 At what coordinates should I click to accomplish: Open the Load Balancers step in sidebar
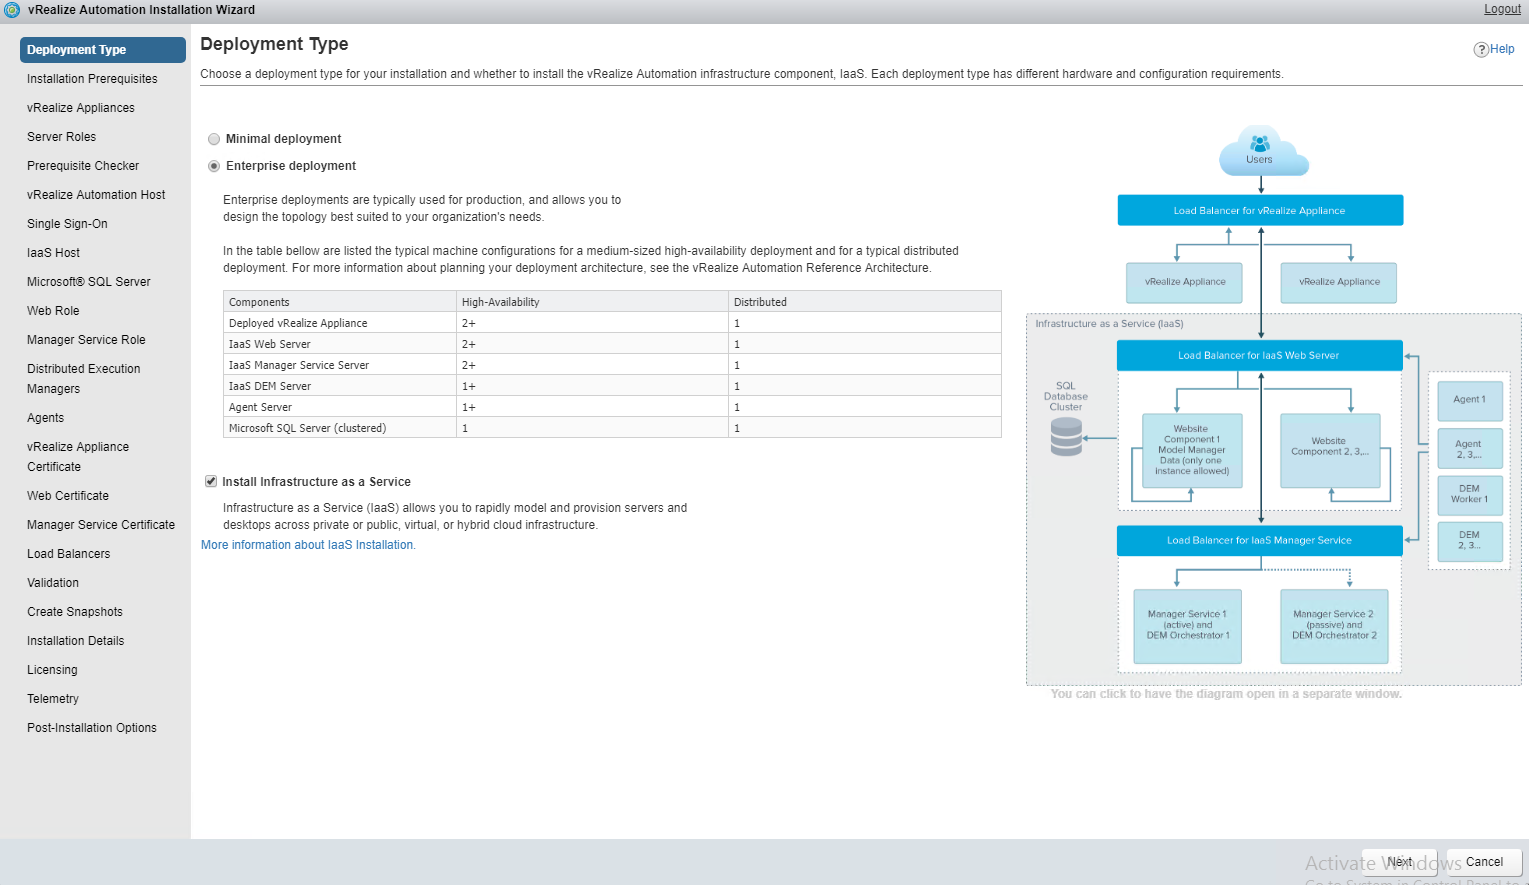[x=69, y=554]
